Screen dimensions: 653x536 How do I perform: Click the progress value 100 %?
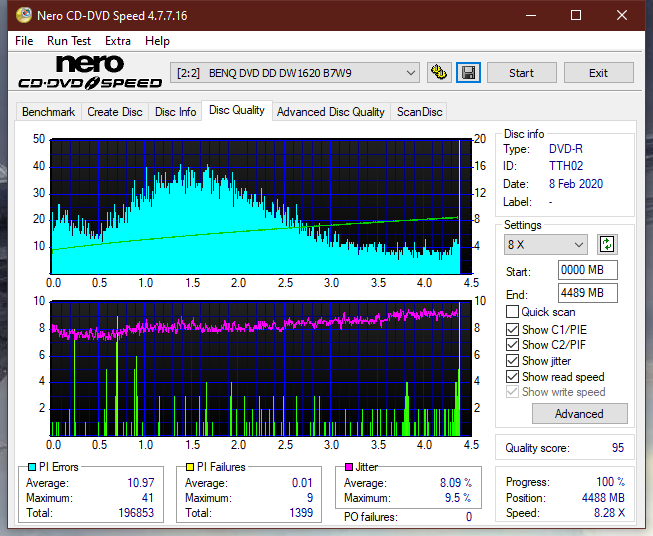point(611,482)
